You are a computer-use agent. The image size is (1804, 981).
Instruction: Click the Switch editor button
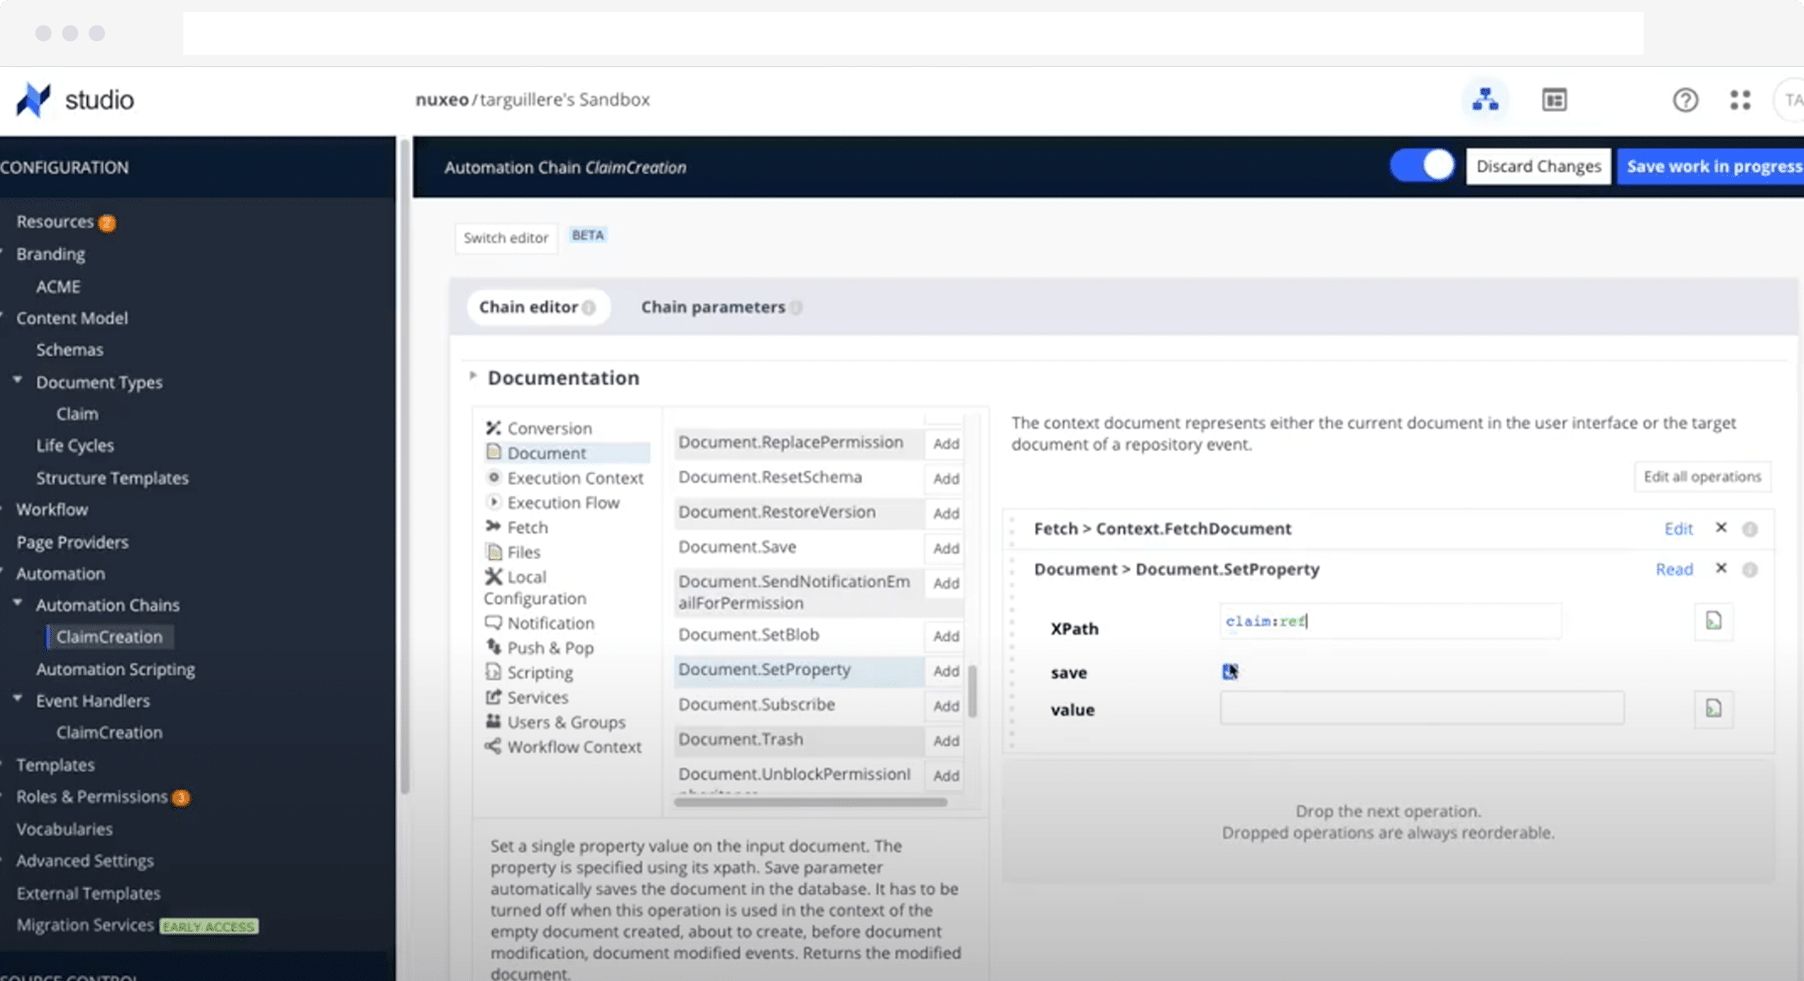pos(506,238)
